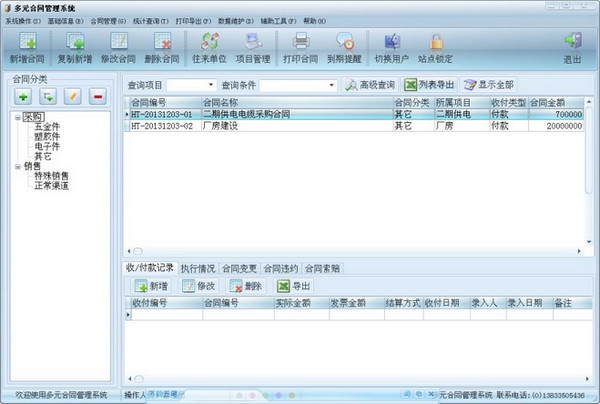The image size is (600, 404).
Task: Open 项目管理 from the toolbar
Action: tap(253, 48)
